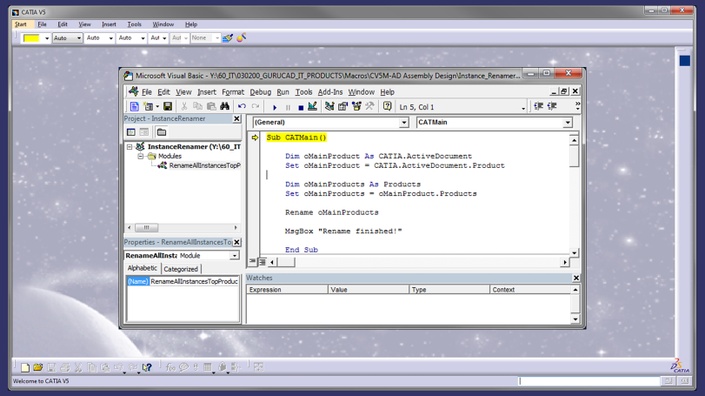This screenshot has height=396, width=705.
Task: Click the VBA Help question mark icon
Action: tap(387, 107)
